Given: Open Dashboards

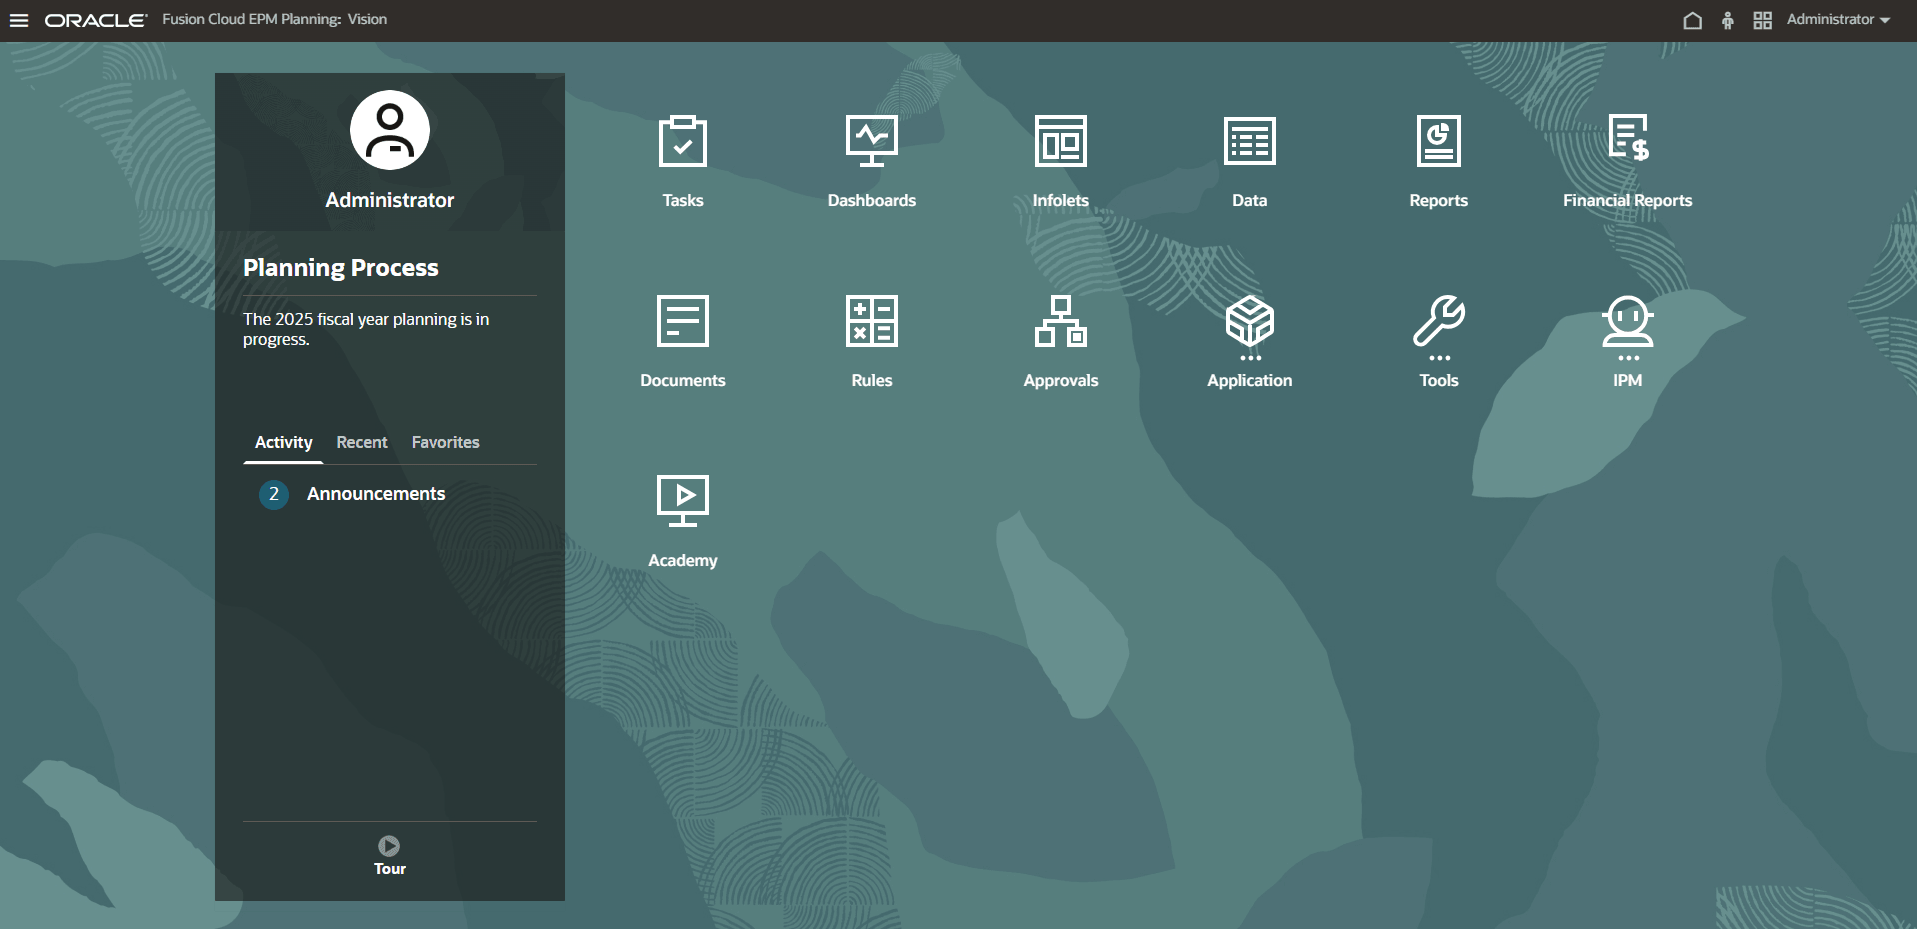Looking at the screenshot, I should [x=872, y=161].
